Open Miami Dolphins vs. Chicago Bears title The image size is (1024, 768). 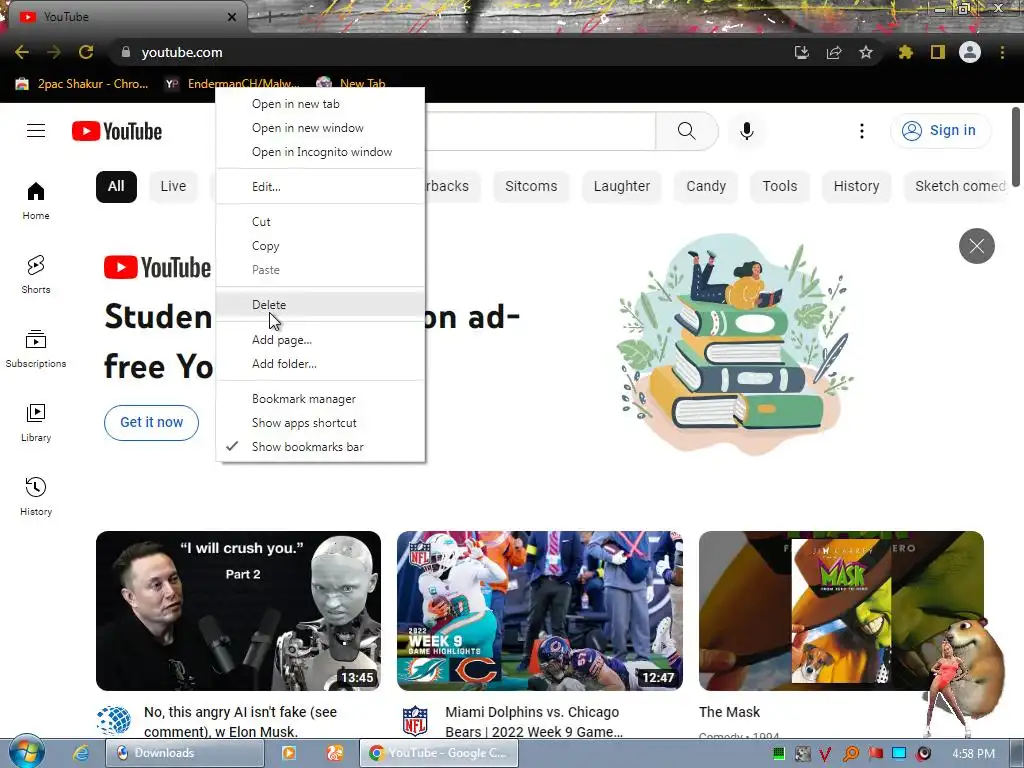click(534, 722)
